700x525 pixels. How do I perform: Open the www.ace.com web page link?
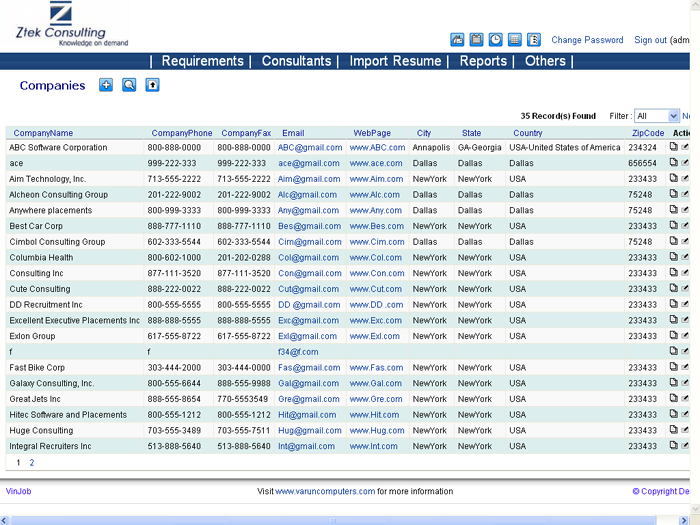376,163
